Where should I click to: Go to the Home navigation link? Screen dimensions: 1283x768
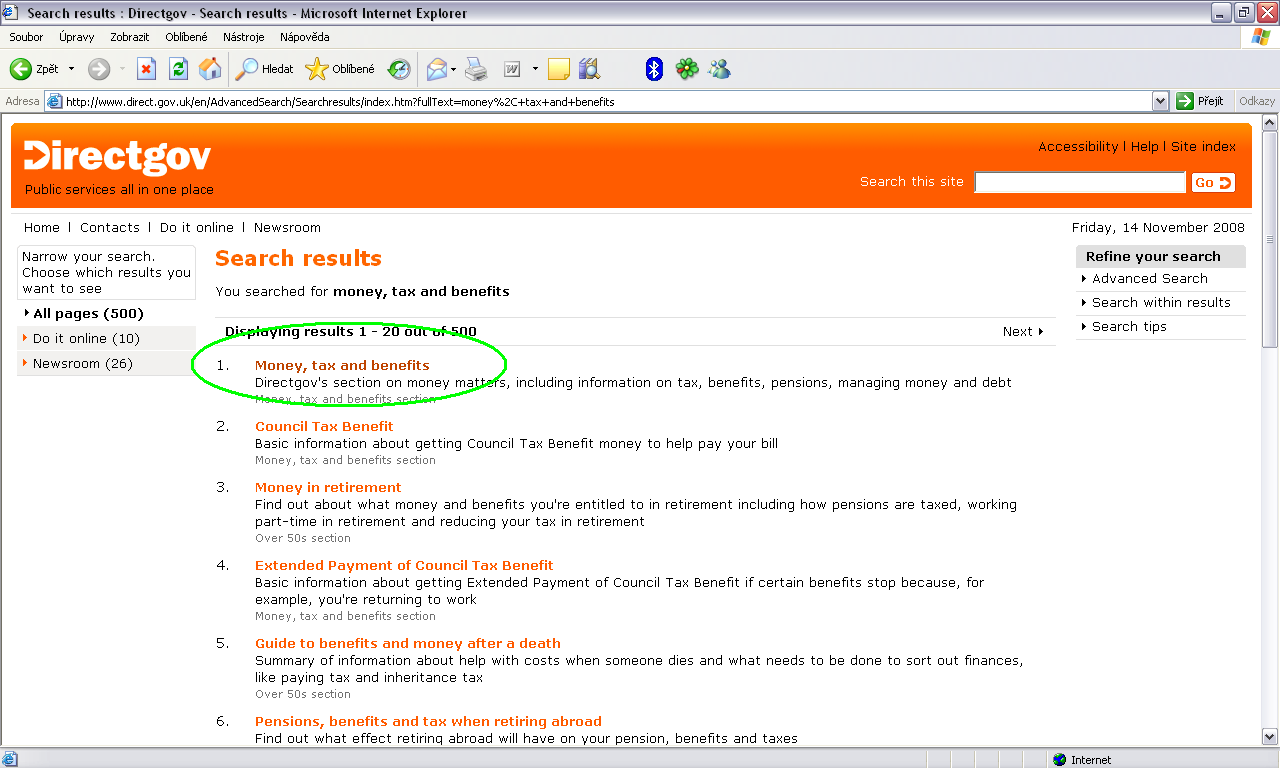(x=42, y=227)
